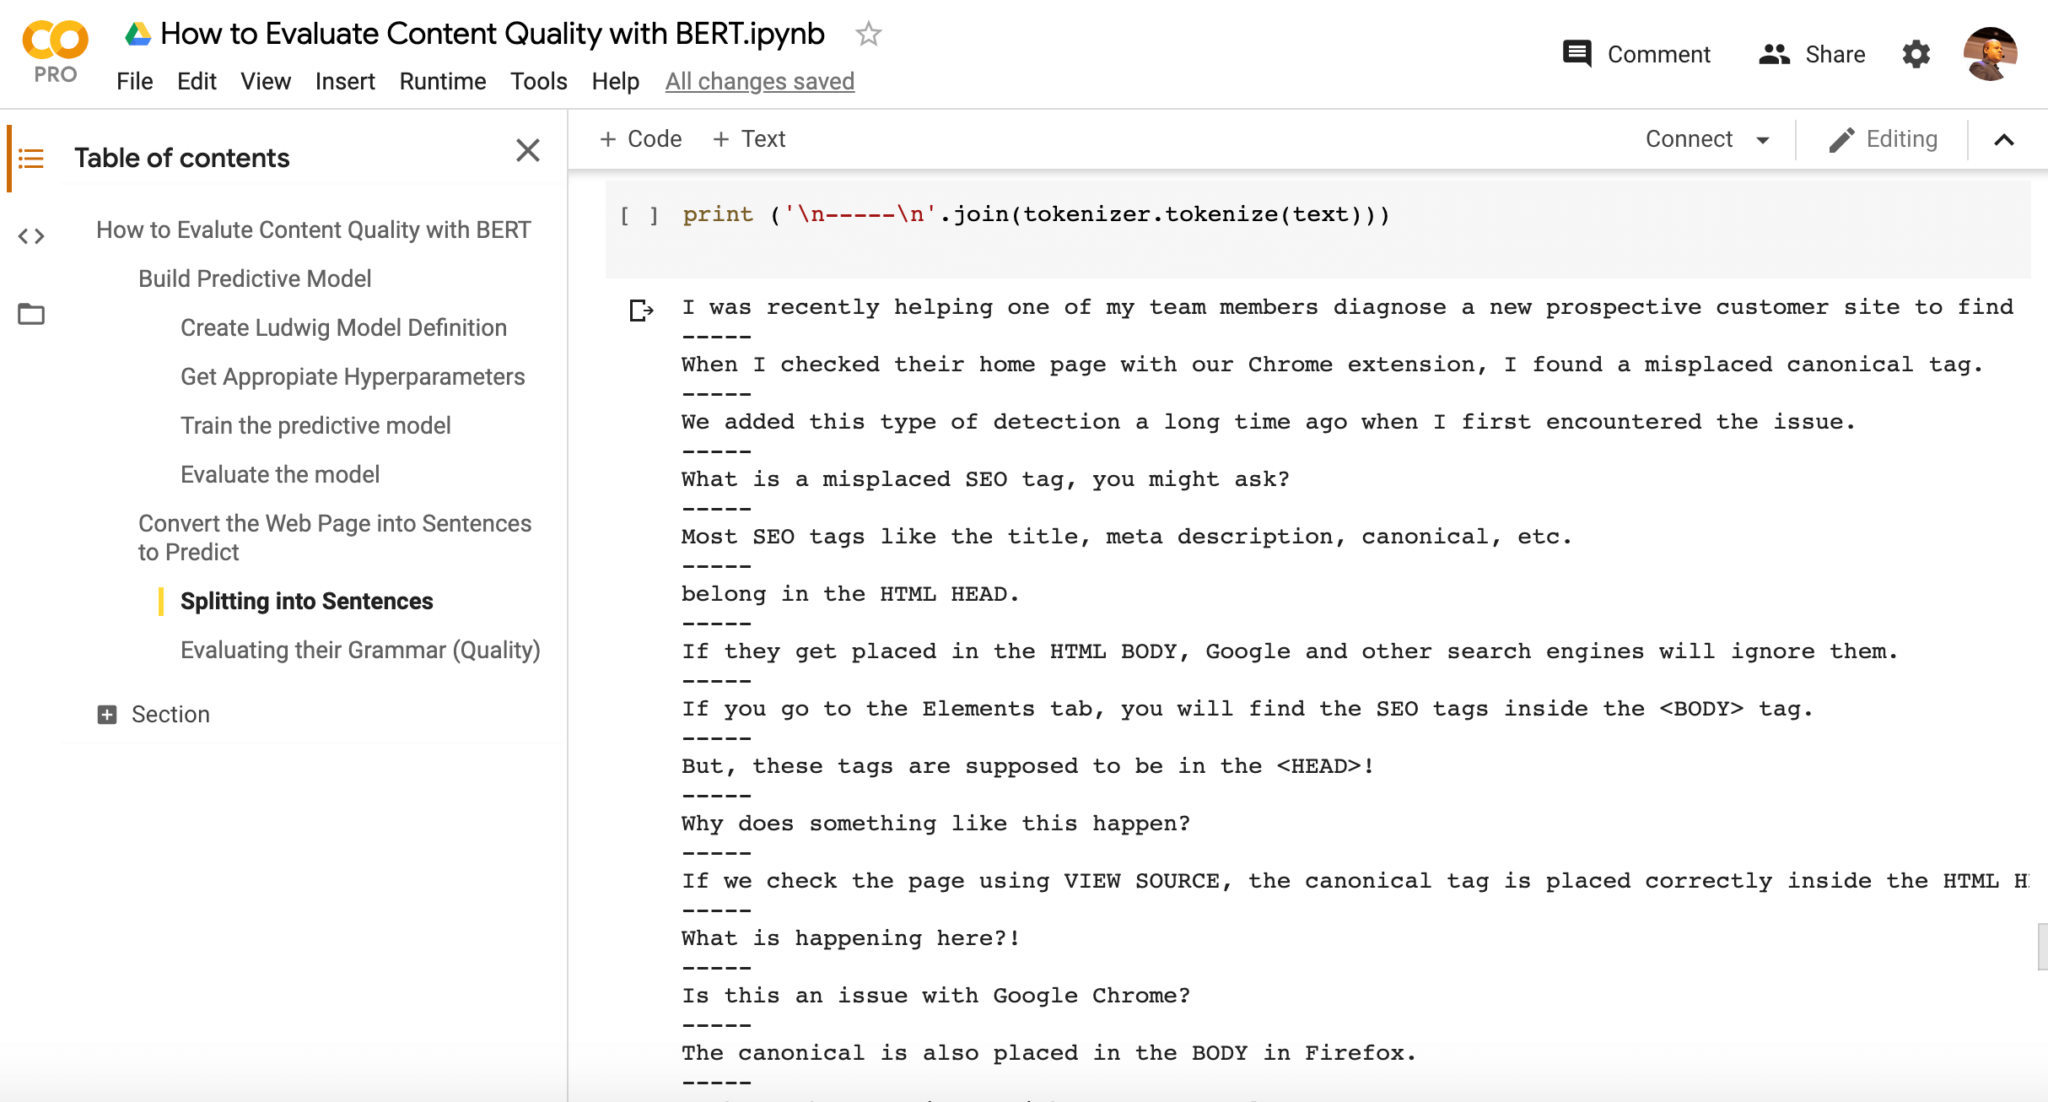The height and width of the screenshot is (1102, 2048).
Task: Open the Files browser in the sidebar
Action: (31, 313)
